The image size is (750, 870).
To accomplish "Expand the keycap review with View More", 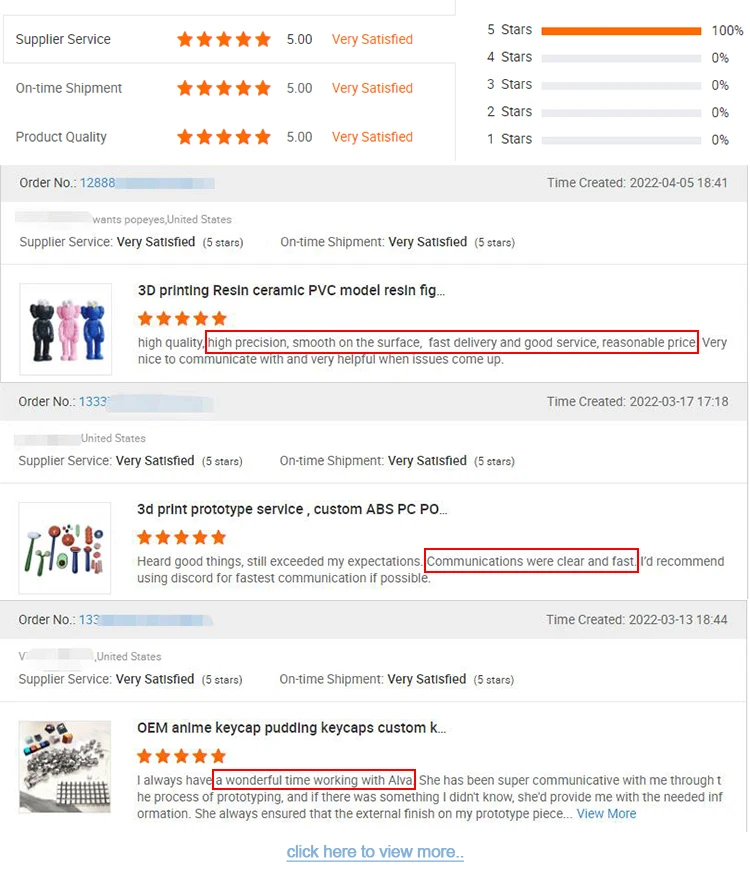I will pos(606,814).
